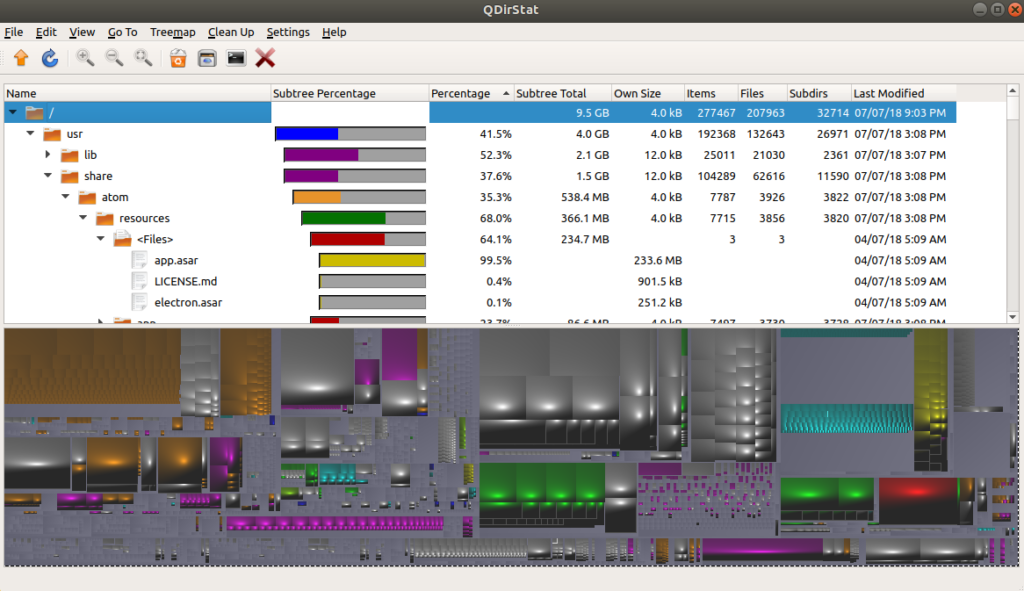Open a terminal in the current directory
The image size is (1024, 591).
[234, 57]
